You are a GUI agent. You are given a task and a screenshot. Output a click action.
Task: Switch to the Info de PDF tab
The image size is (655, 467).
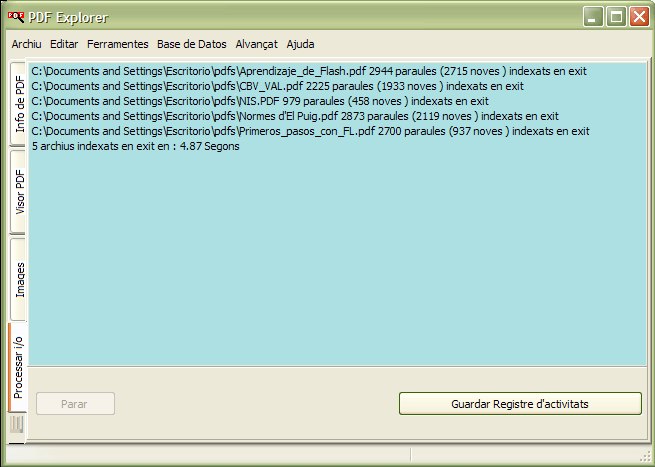(x=19, y=105)
